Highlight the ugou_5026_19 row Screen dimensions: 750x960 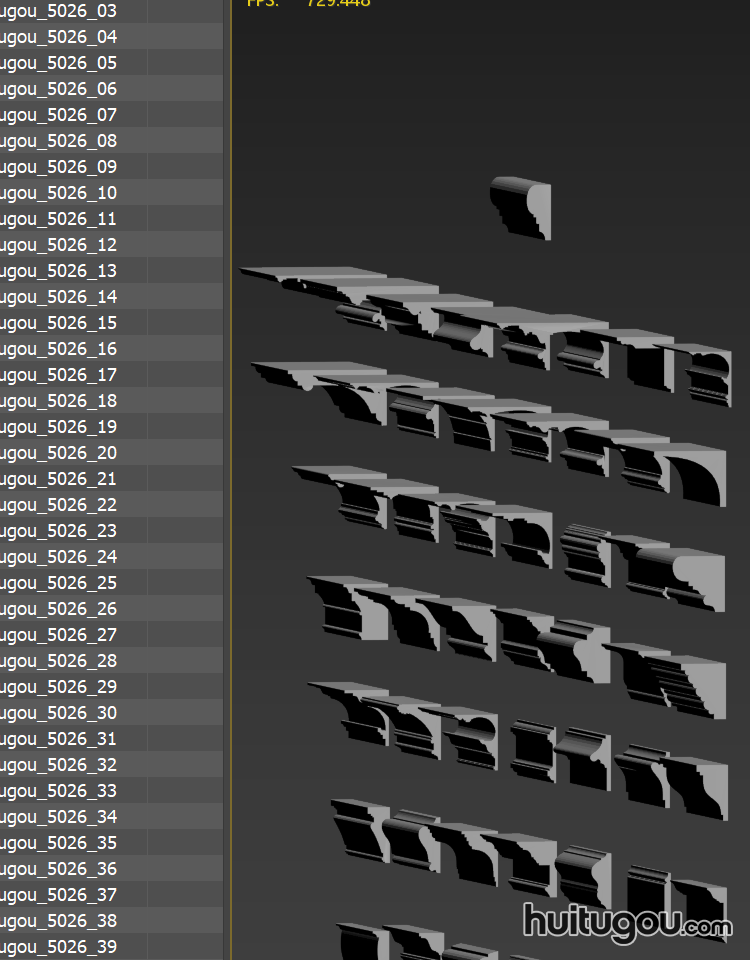pyautogui.click(x=111, y=427)
